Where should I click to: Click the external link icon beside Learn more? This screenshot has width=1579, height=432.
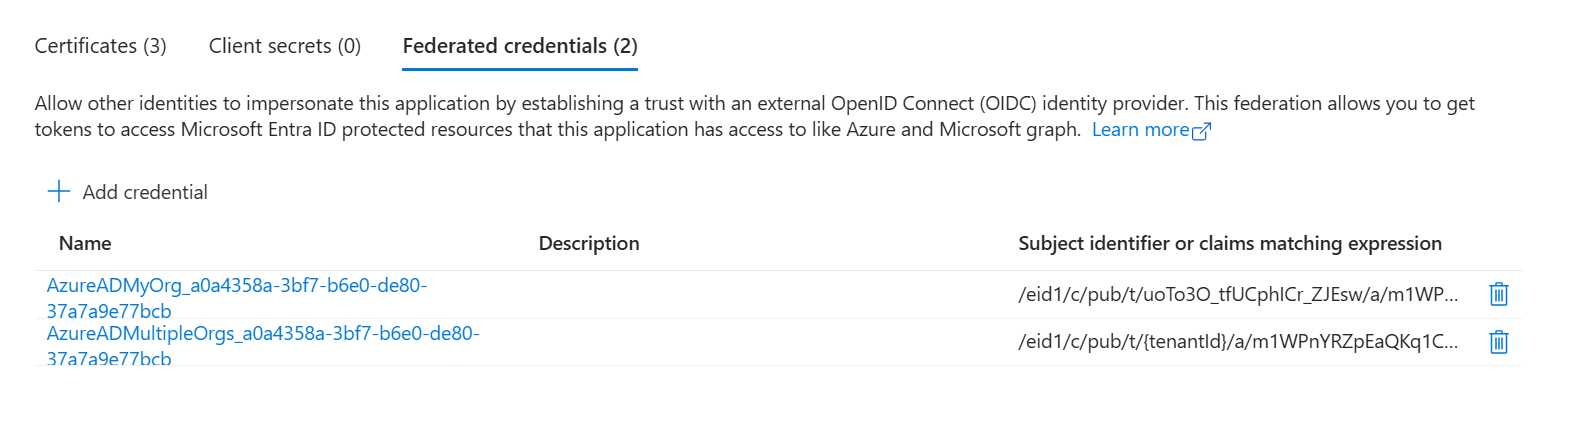pyautogui.click(x=1202, y=131)
